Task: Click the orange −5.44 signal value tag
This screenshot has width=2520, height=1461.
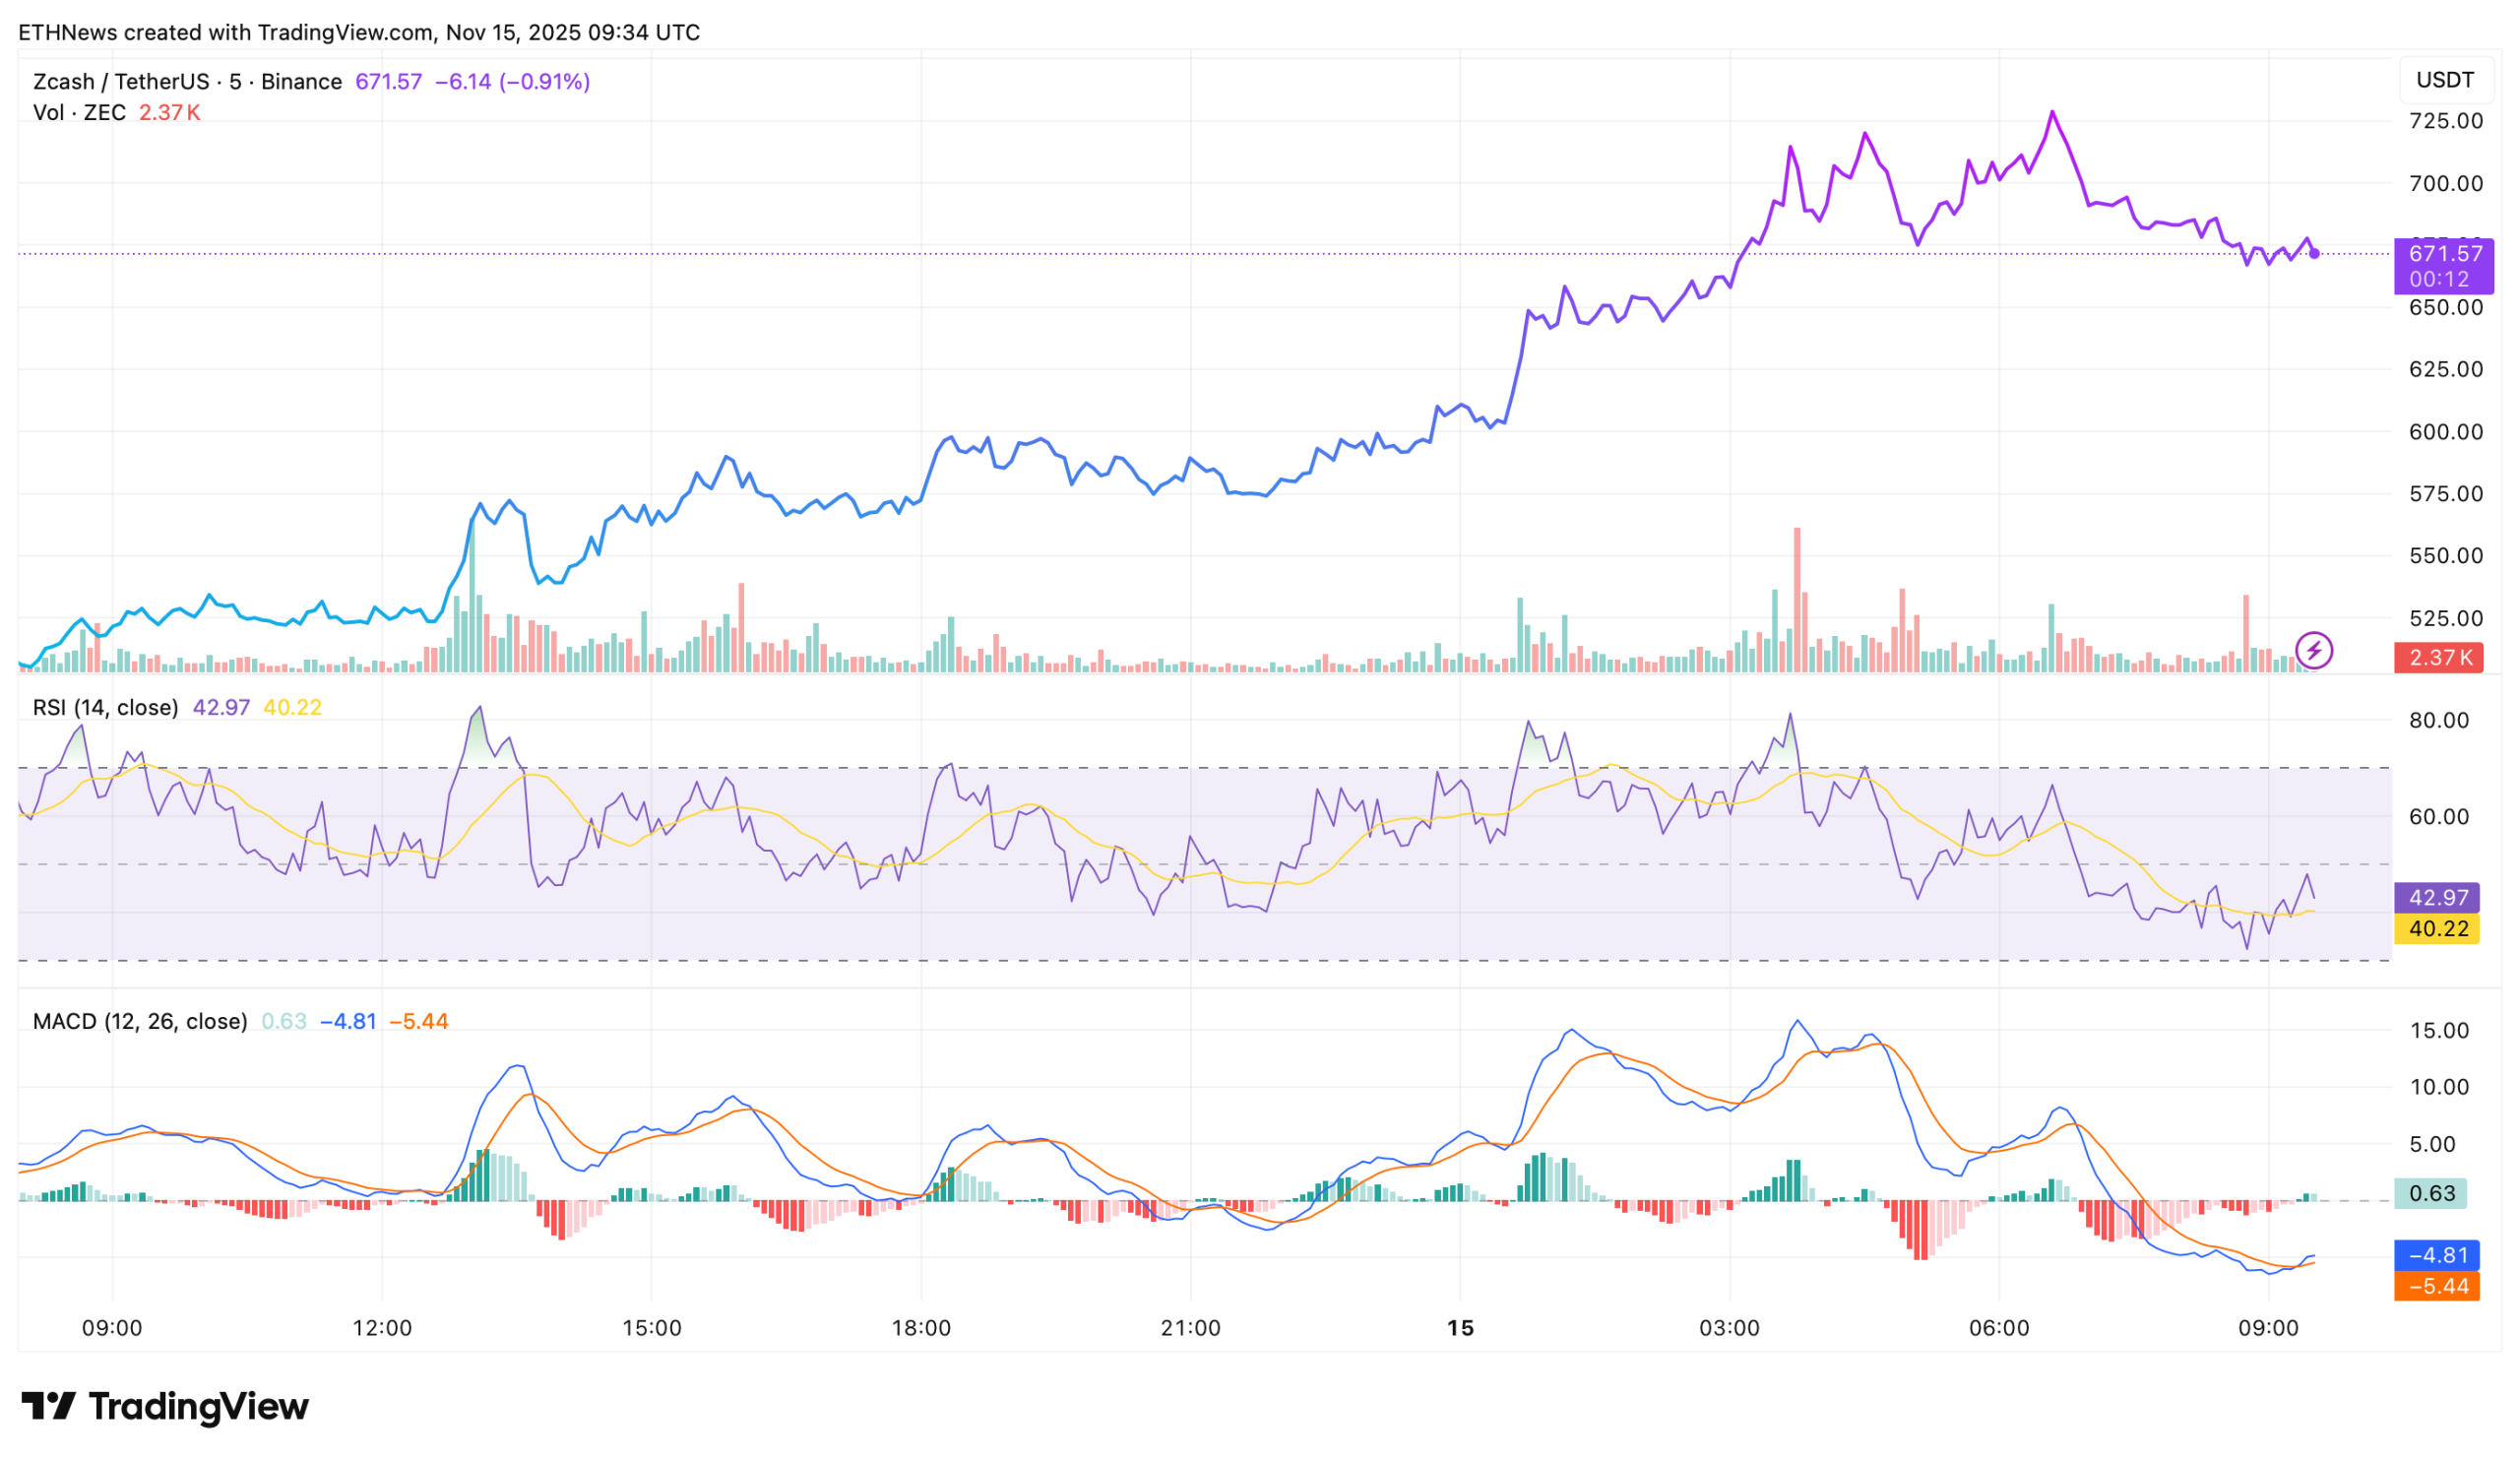Action: 2437,1287
